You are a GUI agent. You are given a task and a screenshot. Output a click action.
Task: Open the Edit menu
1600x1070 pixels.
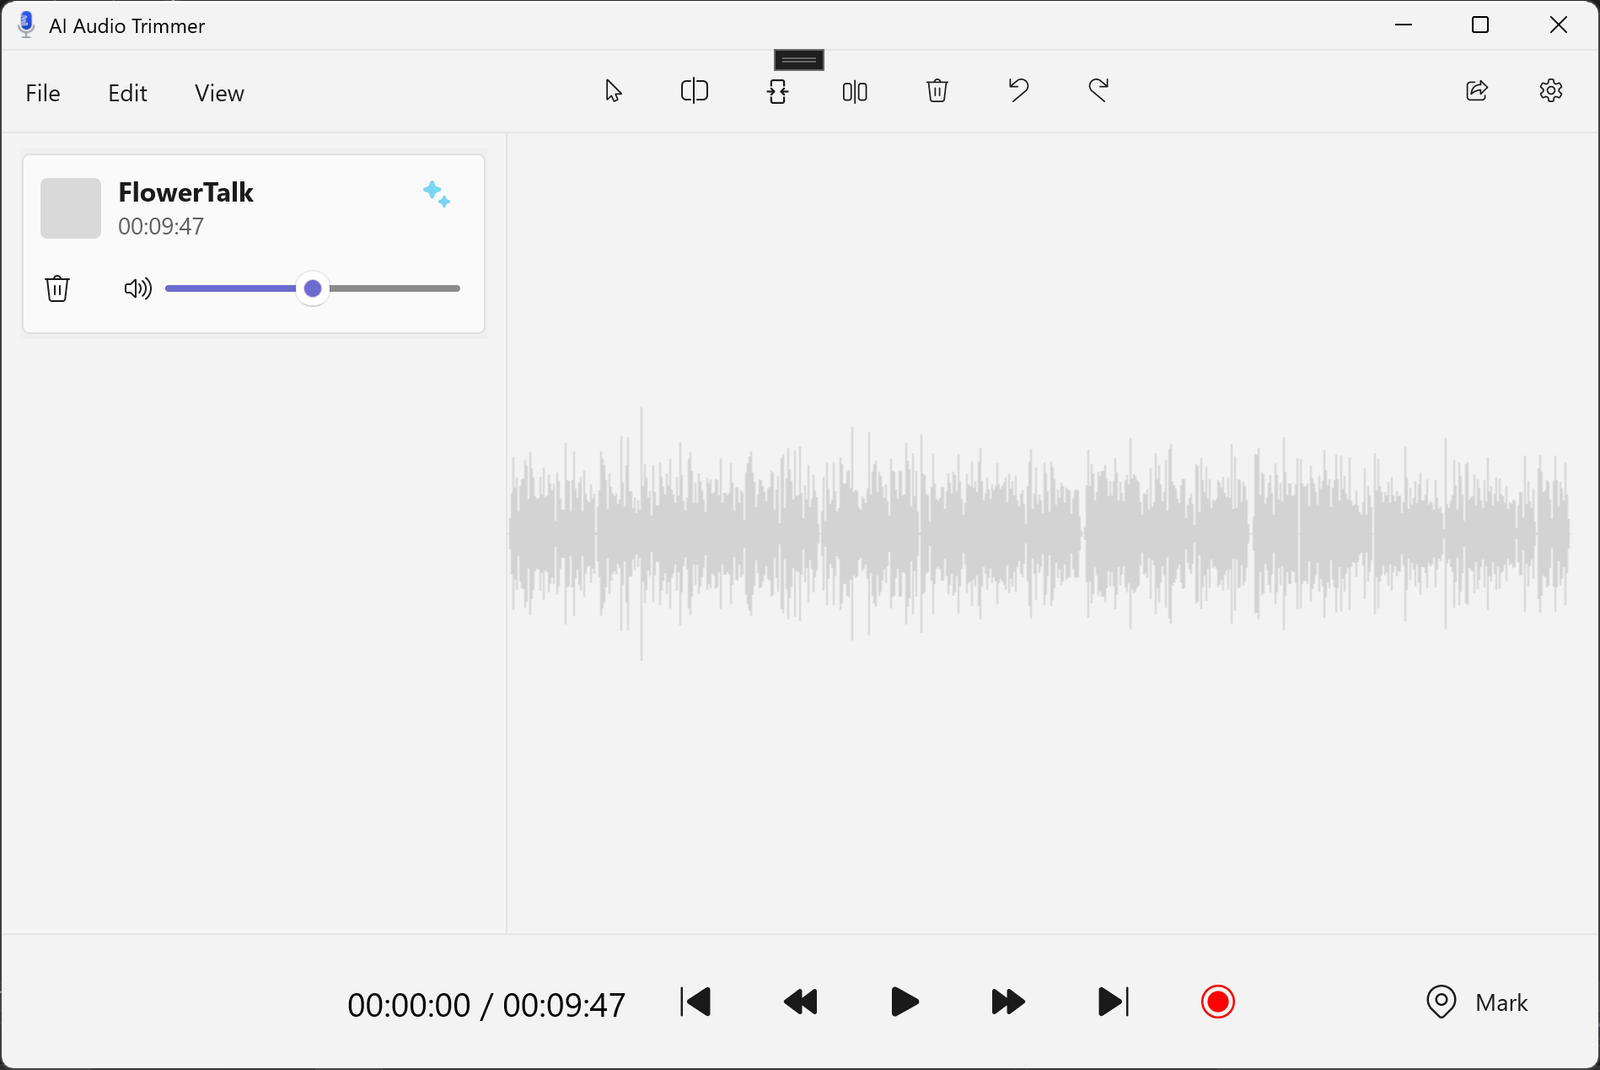click(x=128, y=93)
